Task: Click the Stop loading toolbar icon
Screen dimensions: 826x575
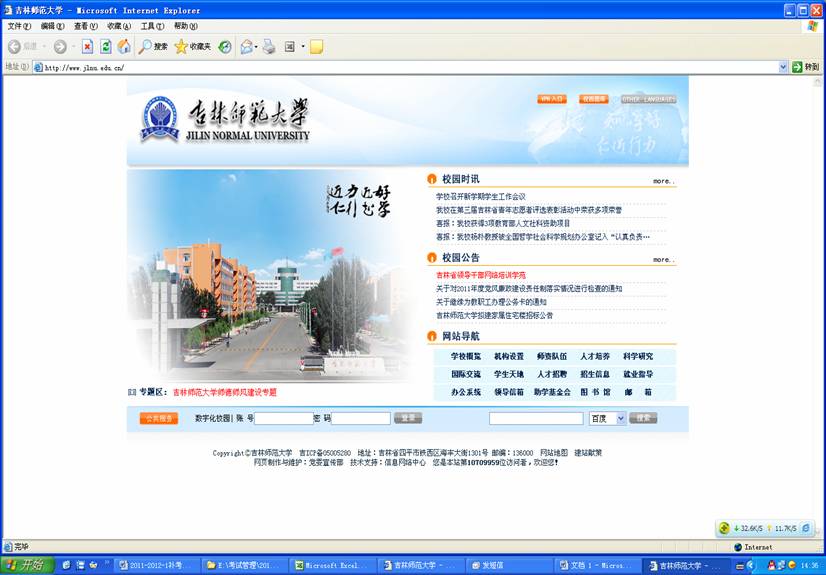Action: point(87,46)
